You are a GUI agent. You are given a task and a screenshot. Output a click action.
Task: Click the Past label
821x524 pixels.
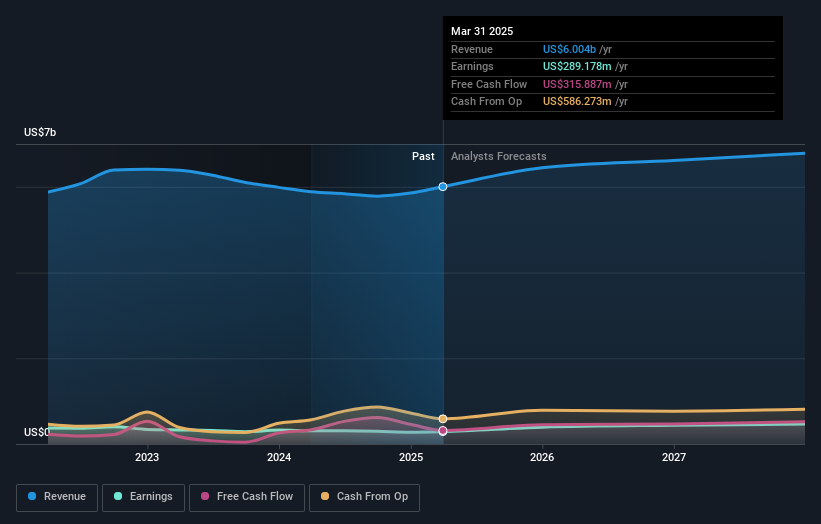click(423, 157)
